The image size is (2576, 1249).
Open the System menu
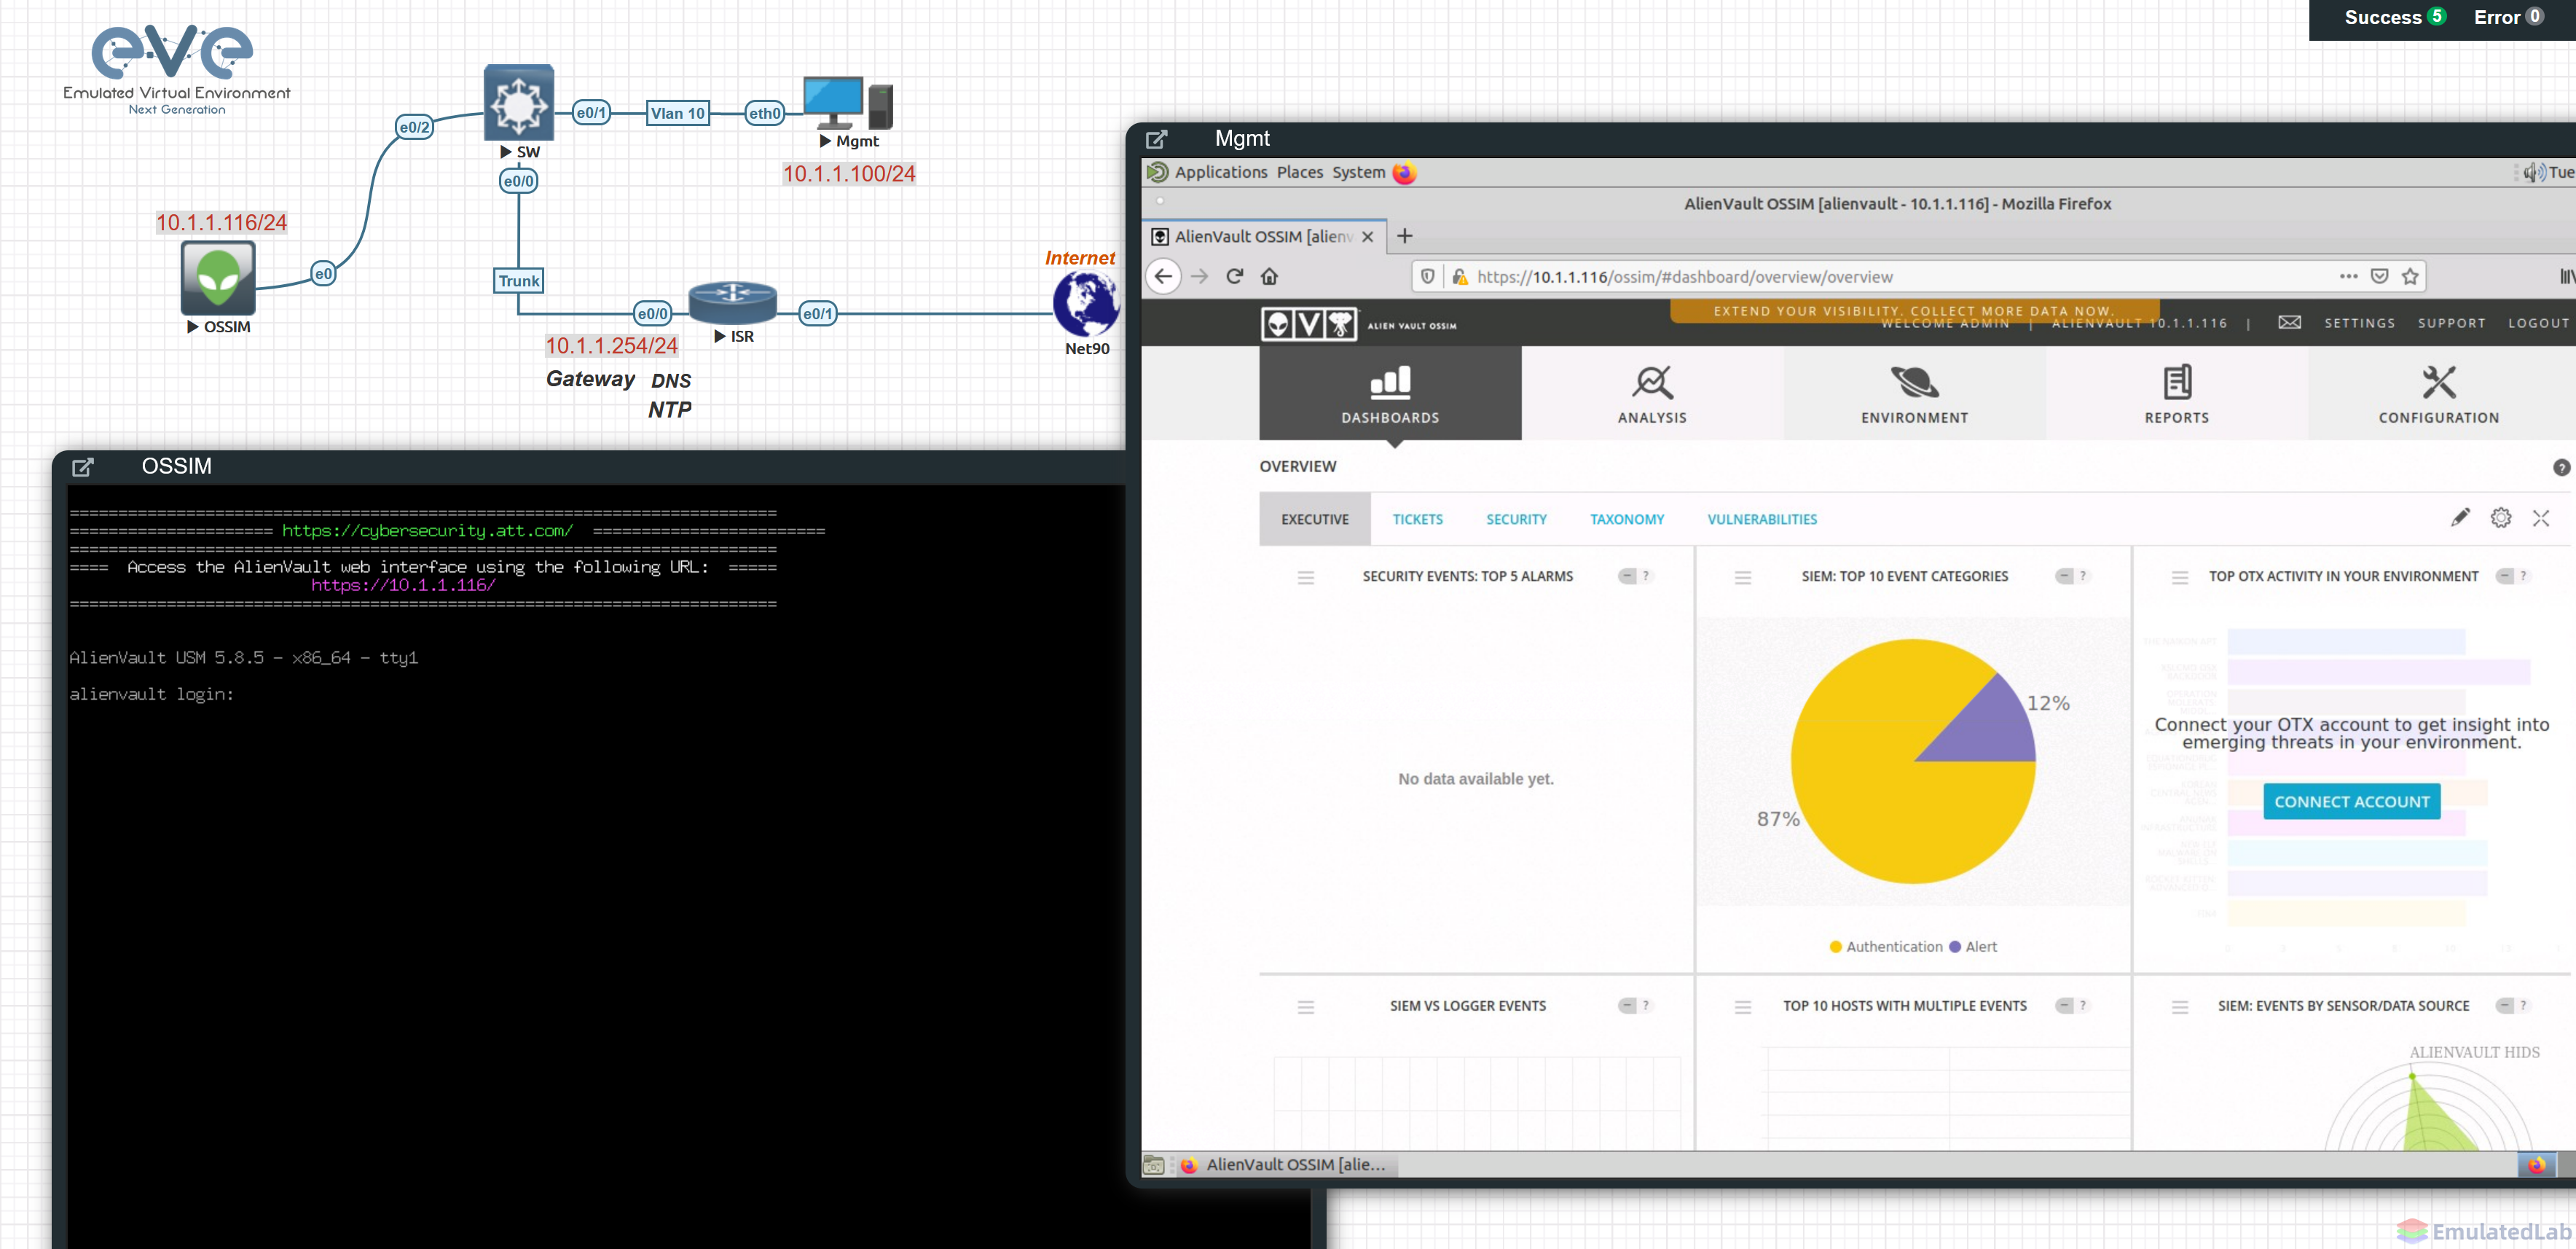pyautogui.click(x=1358, y=172)
